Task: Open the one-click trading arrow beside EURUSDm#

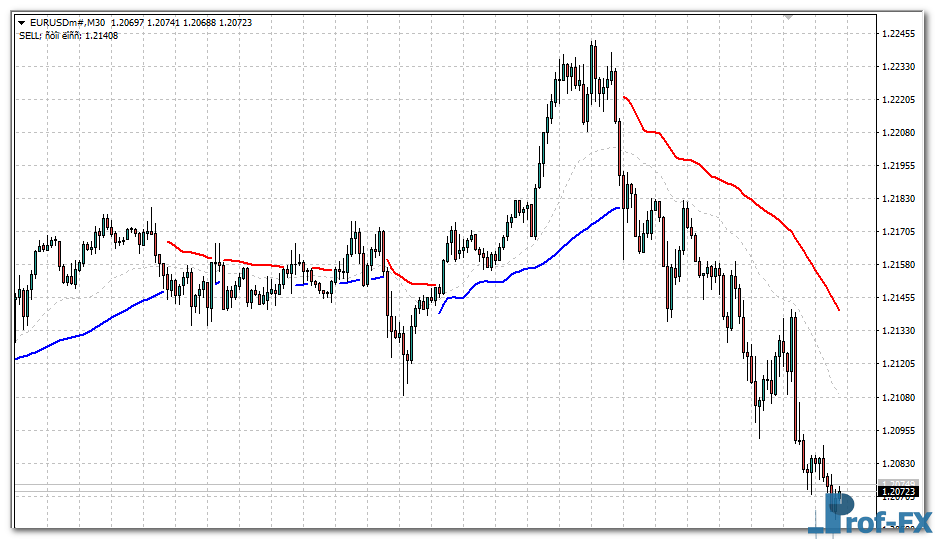Action: (x=22, y=21)
